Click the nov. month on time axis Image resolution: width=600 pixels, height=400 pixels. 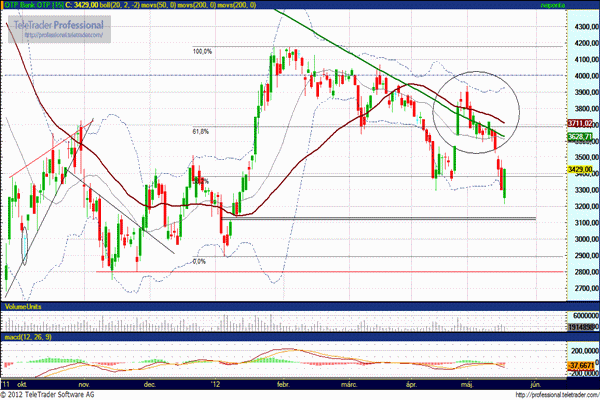pos(84,384)
